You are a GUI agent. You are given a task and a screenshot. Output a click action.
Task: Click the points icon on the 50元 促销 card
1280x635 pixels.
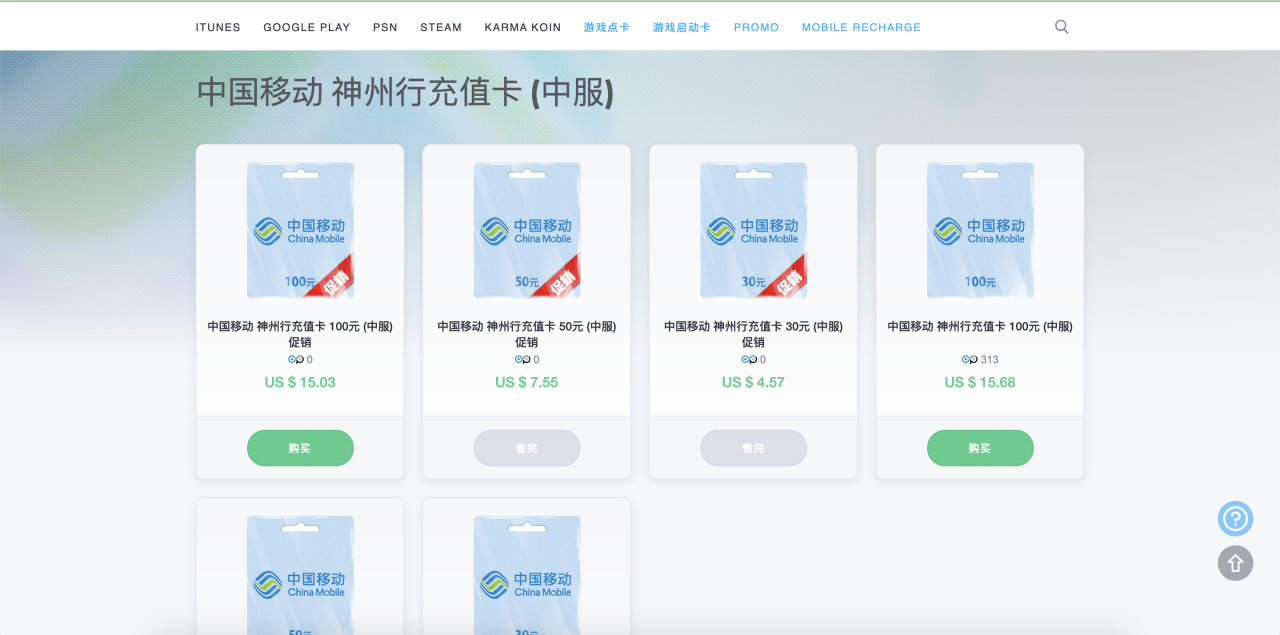pyautogui.click(x=522, y=359)
